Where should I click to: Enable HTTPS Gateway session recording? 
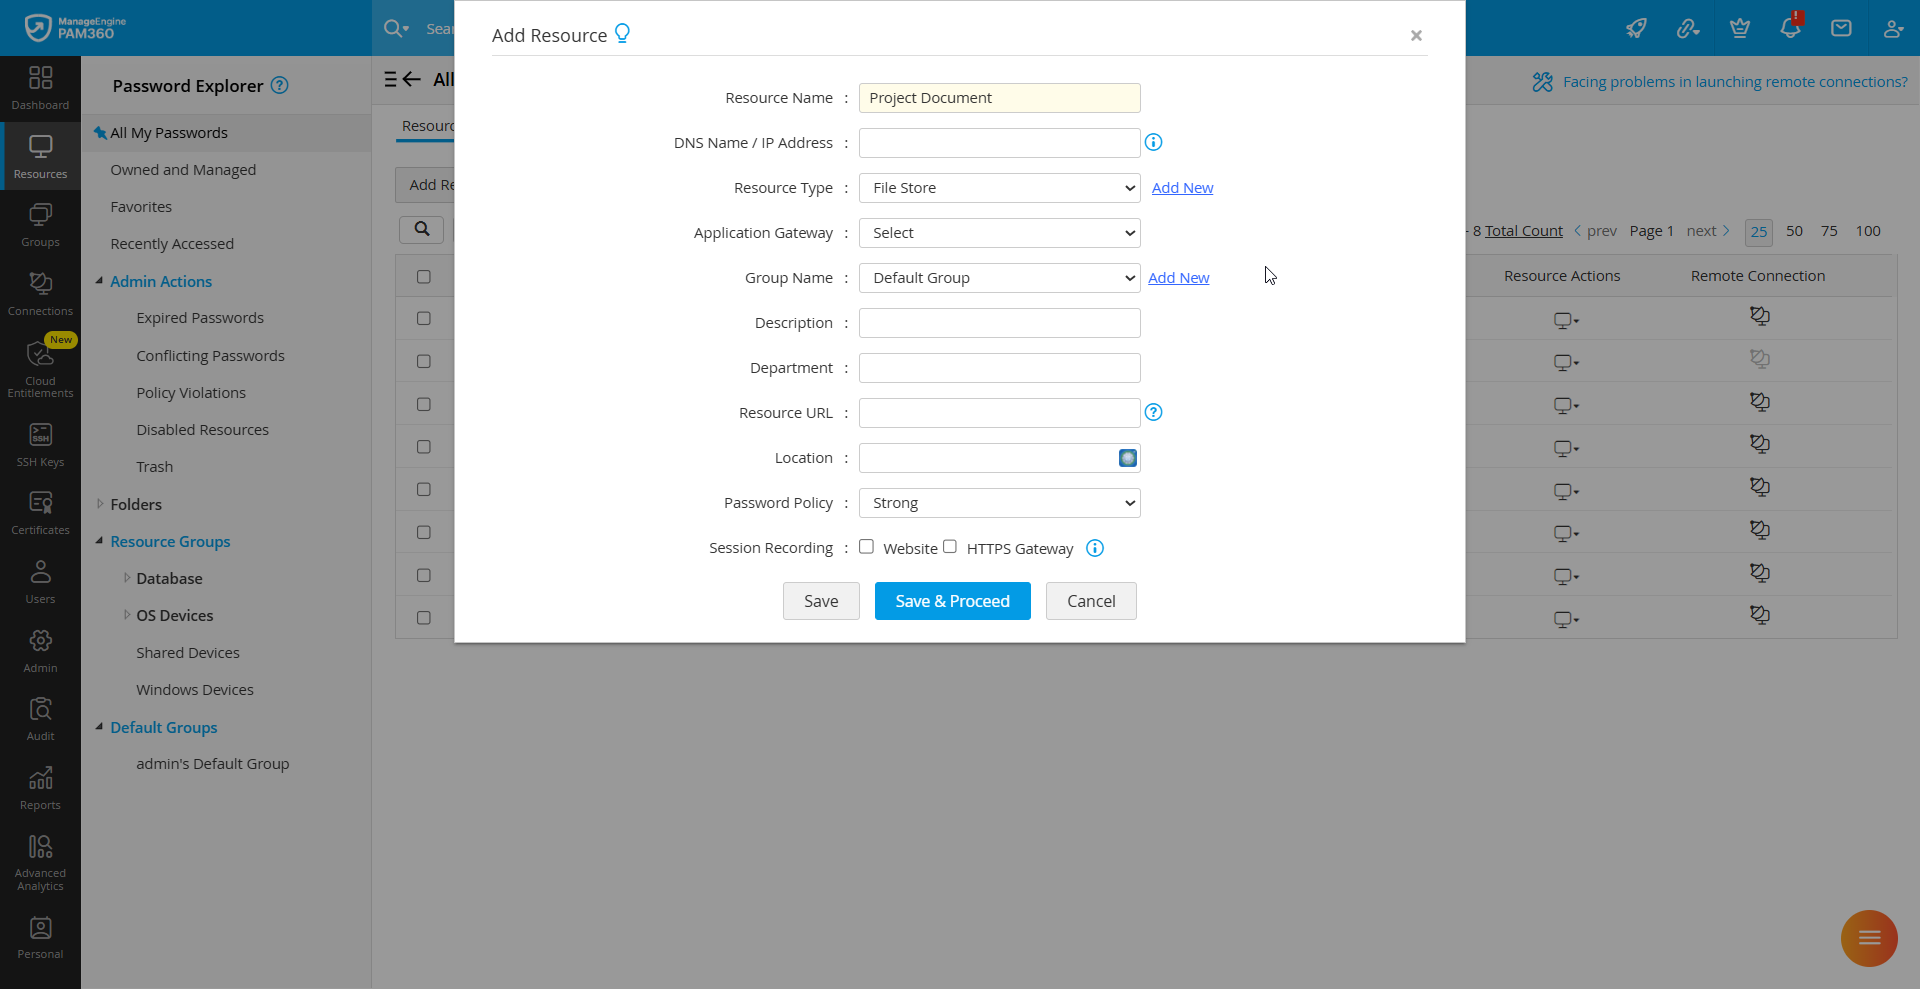[949, 547]
